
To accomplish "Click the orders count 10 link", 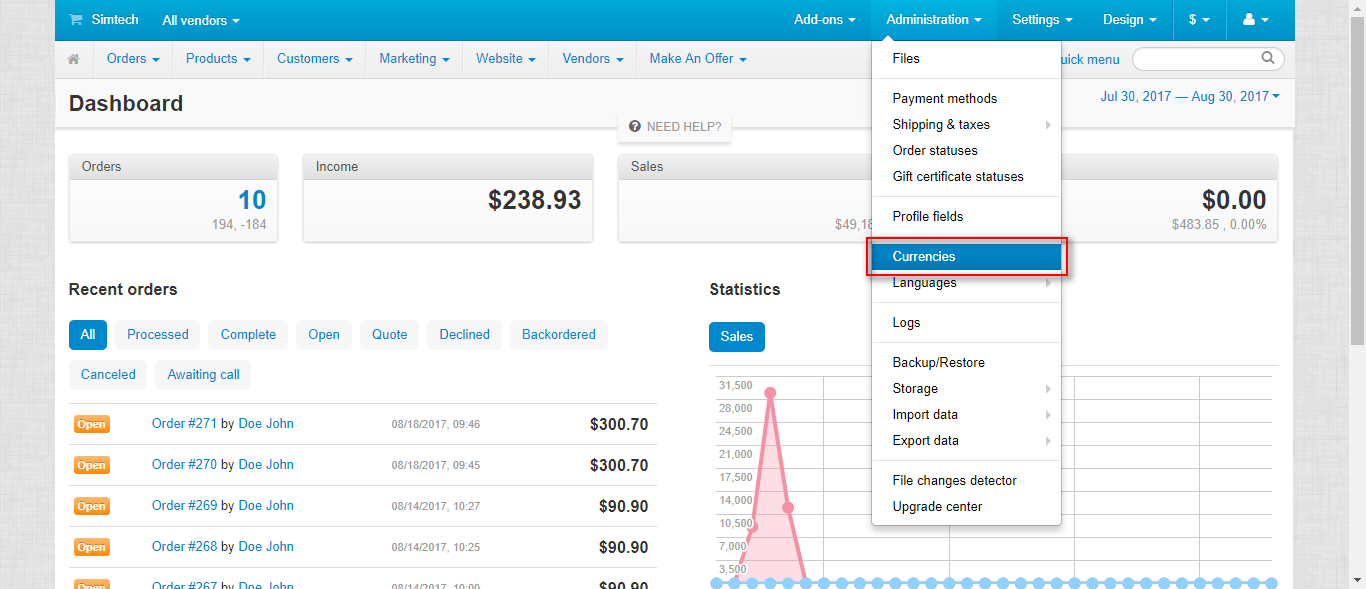I will 252,200.
